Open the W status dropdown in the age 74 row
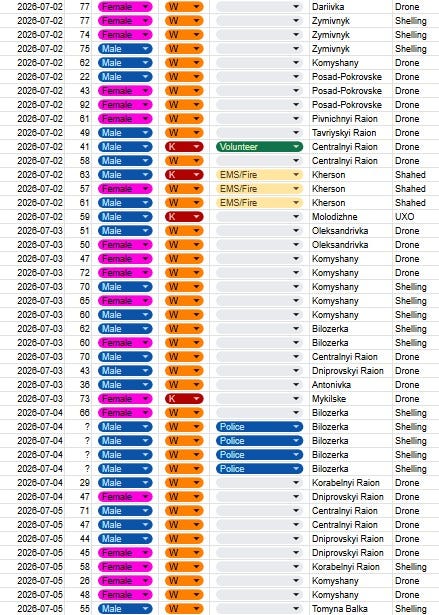439x615 pixels. 184,35
